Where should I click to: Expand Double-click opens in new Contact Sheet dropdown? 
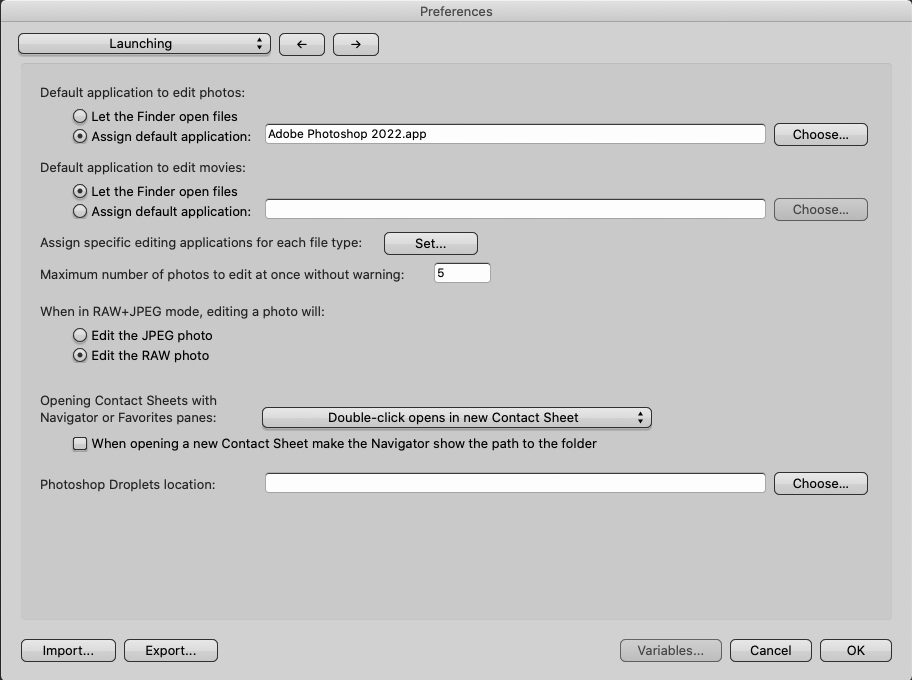click(x=456, y=418)
